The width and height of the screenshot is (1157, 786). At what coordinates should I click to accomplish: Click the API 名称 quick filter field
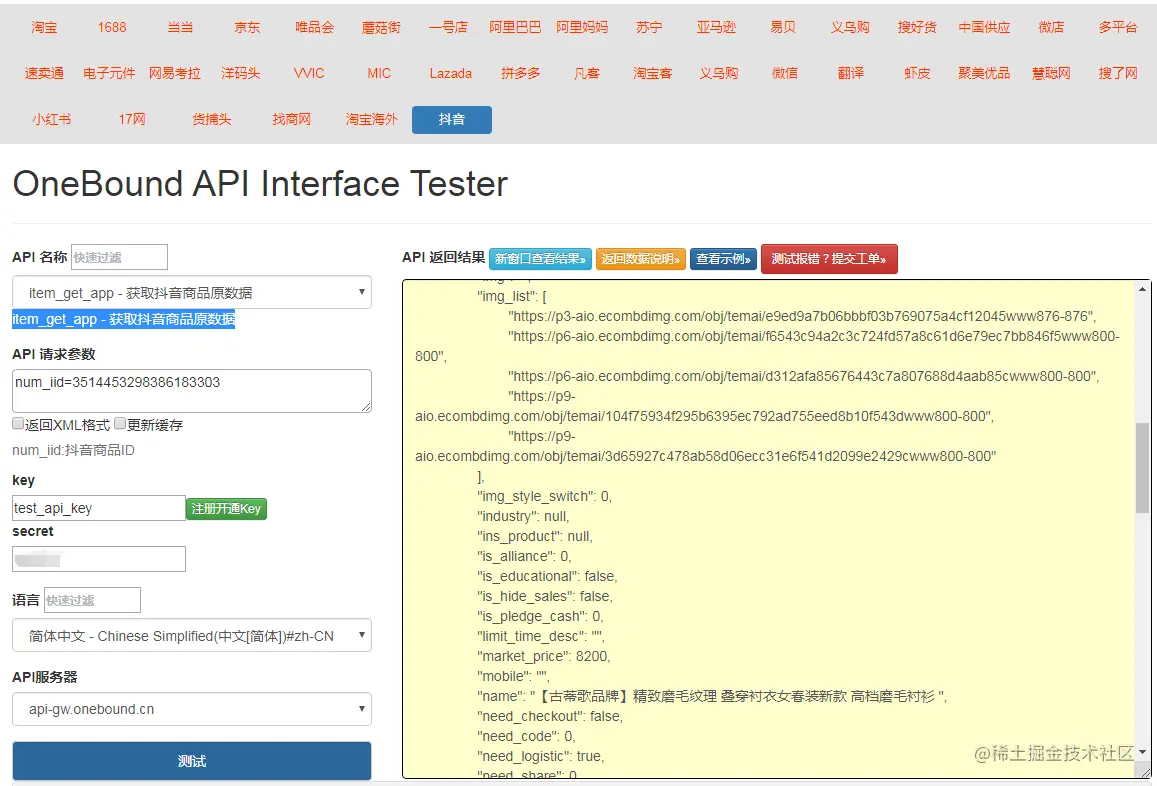(120, 257)
